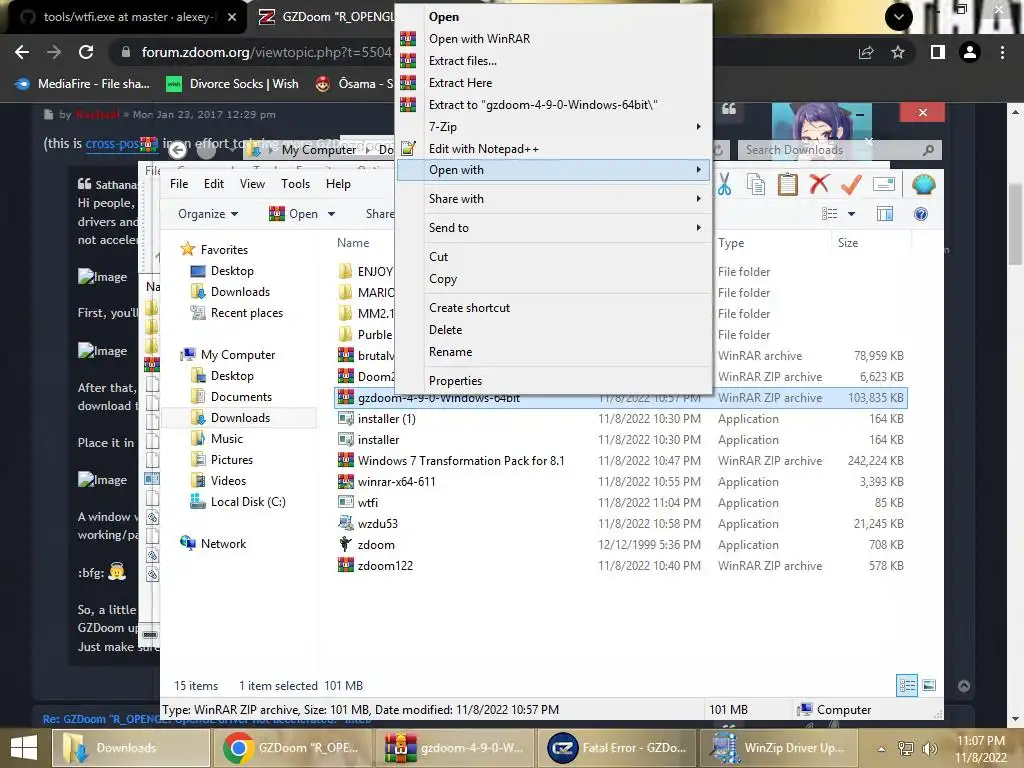Image resolution: width=1024 pixels, height=768 pixels.
Task: Expand the Send to submenu
Action: click(x=552, y=227)
